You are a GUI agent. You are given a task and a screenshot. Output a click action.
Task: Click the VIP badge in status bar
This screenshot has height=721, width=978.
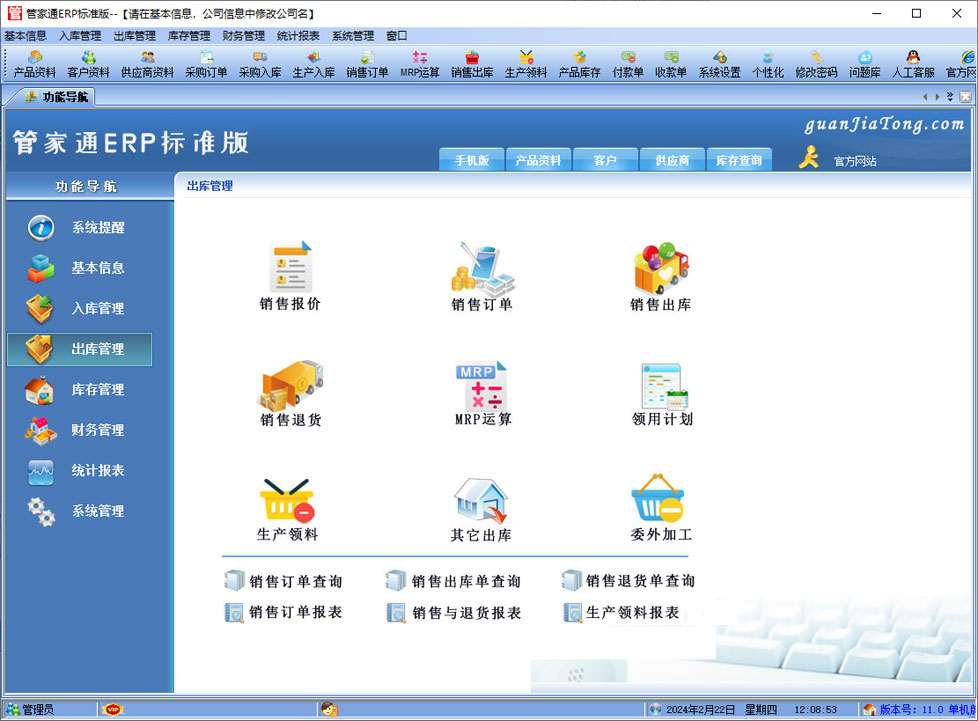tap(112, 710)
